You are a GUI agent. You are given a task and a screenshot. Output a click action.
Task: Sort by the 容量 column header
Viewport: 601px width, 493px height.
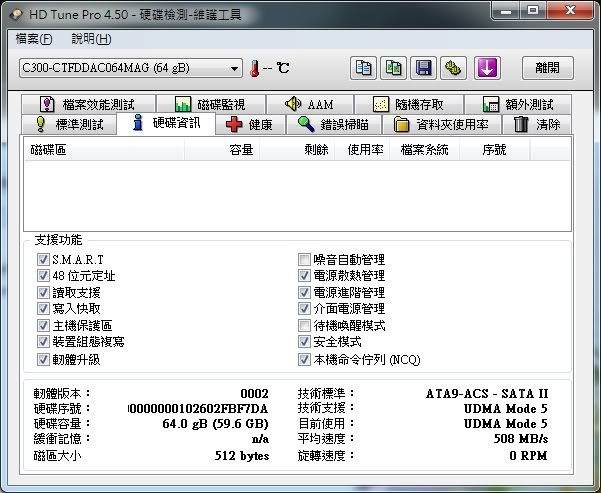coord(222,150)
